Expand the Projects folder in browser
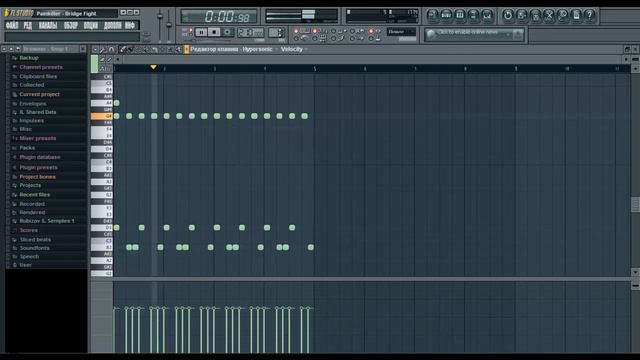Screen dimensions: 640x360 tap(30, 185)
